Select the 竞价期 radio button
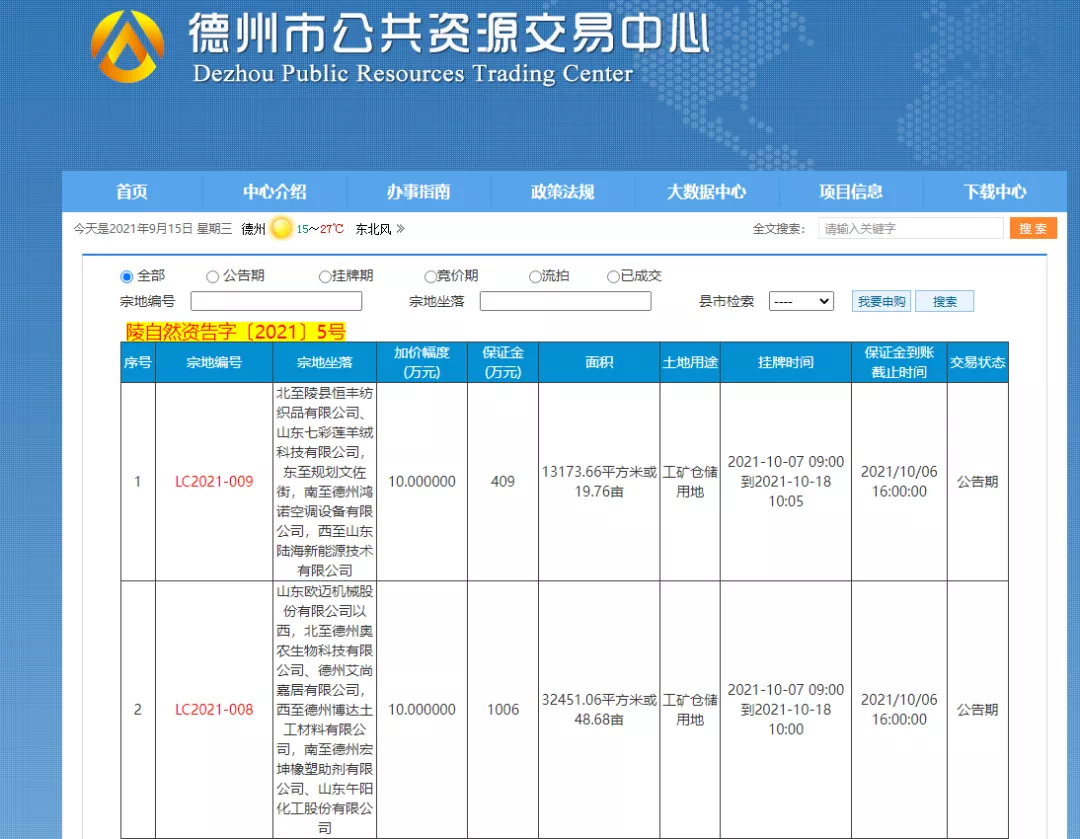 (430, 277)
